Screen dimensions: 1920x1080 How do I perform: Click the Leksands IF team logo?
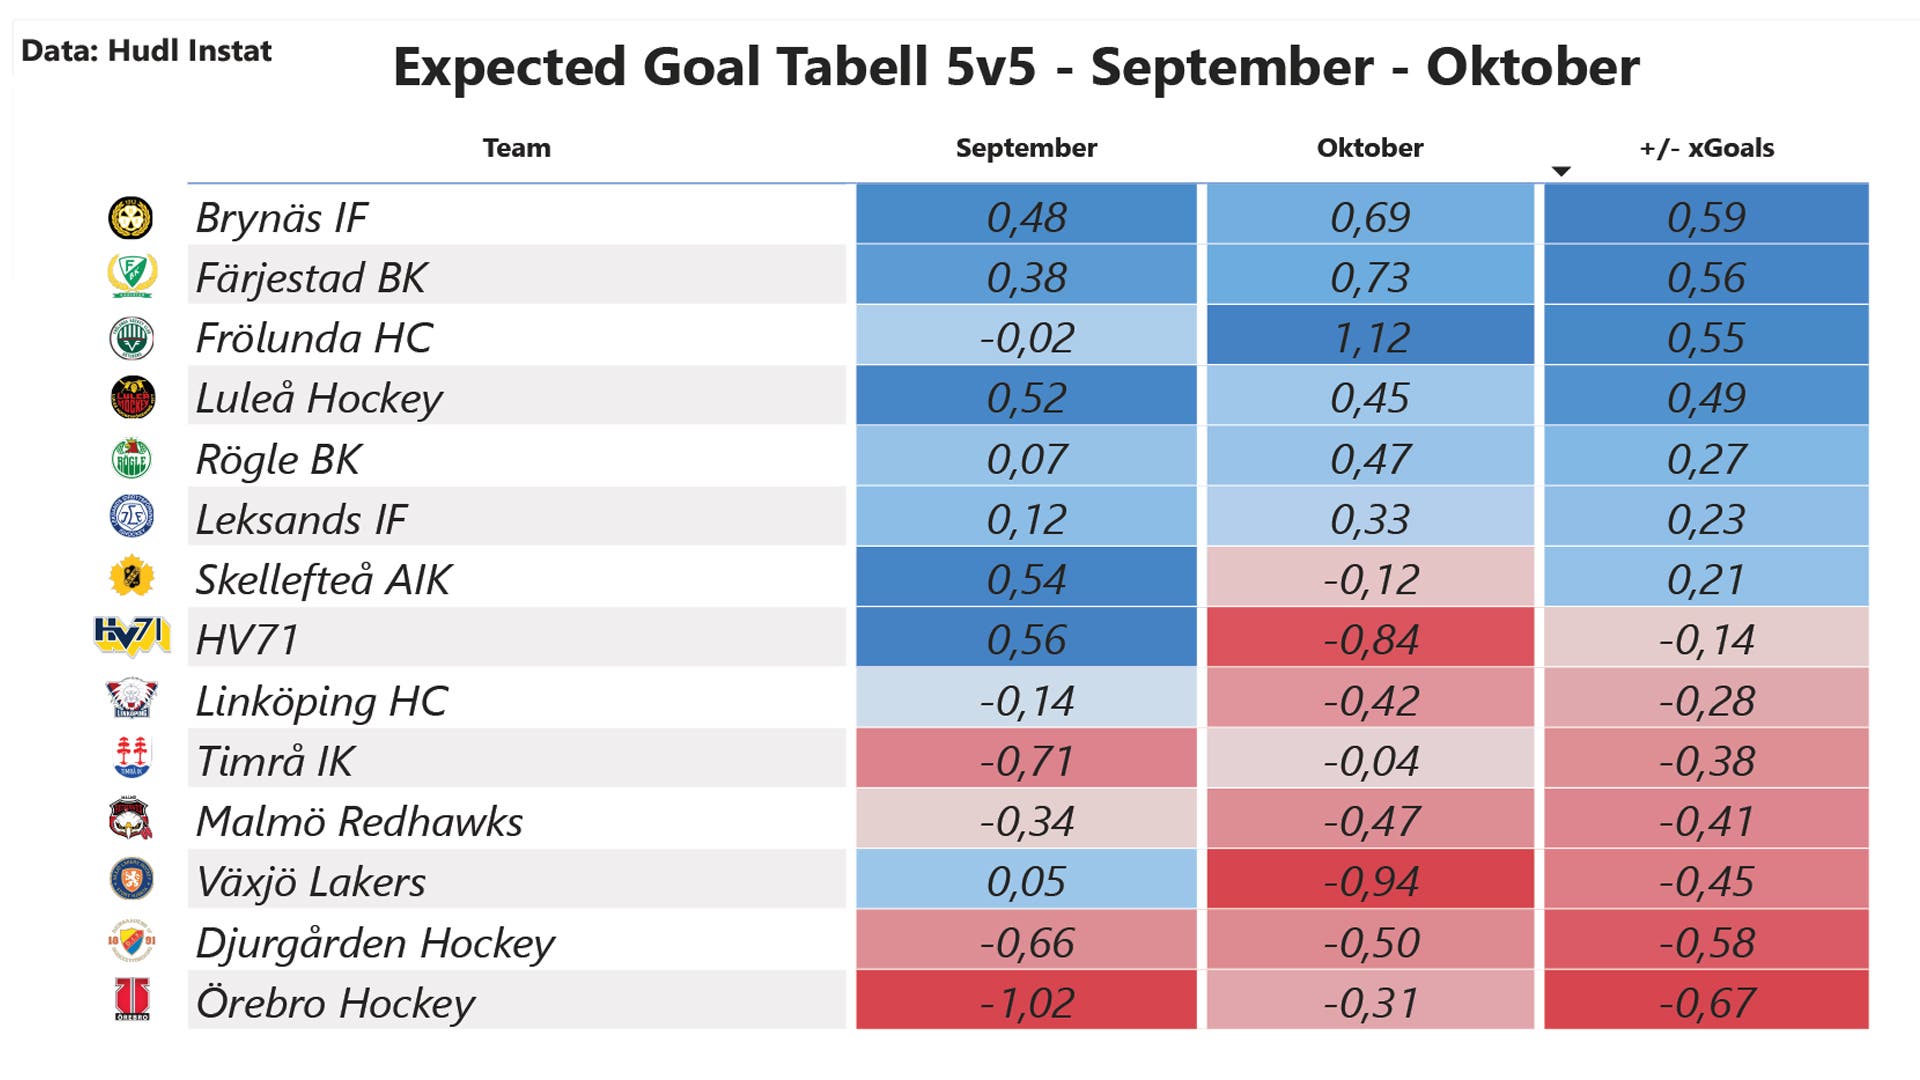[x=131, y=518]
